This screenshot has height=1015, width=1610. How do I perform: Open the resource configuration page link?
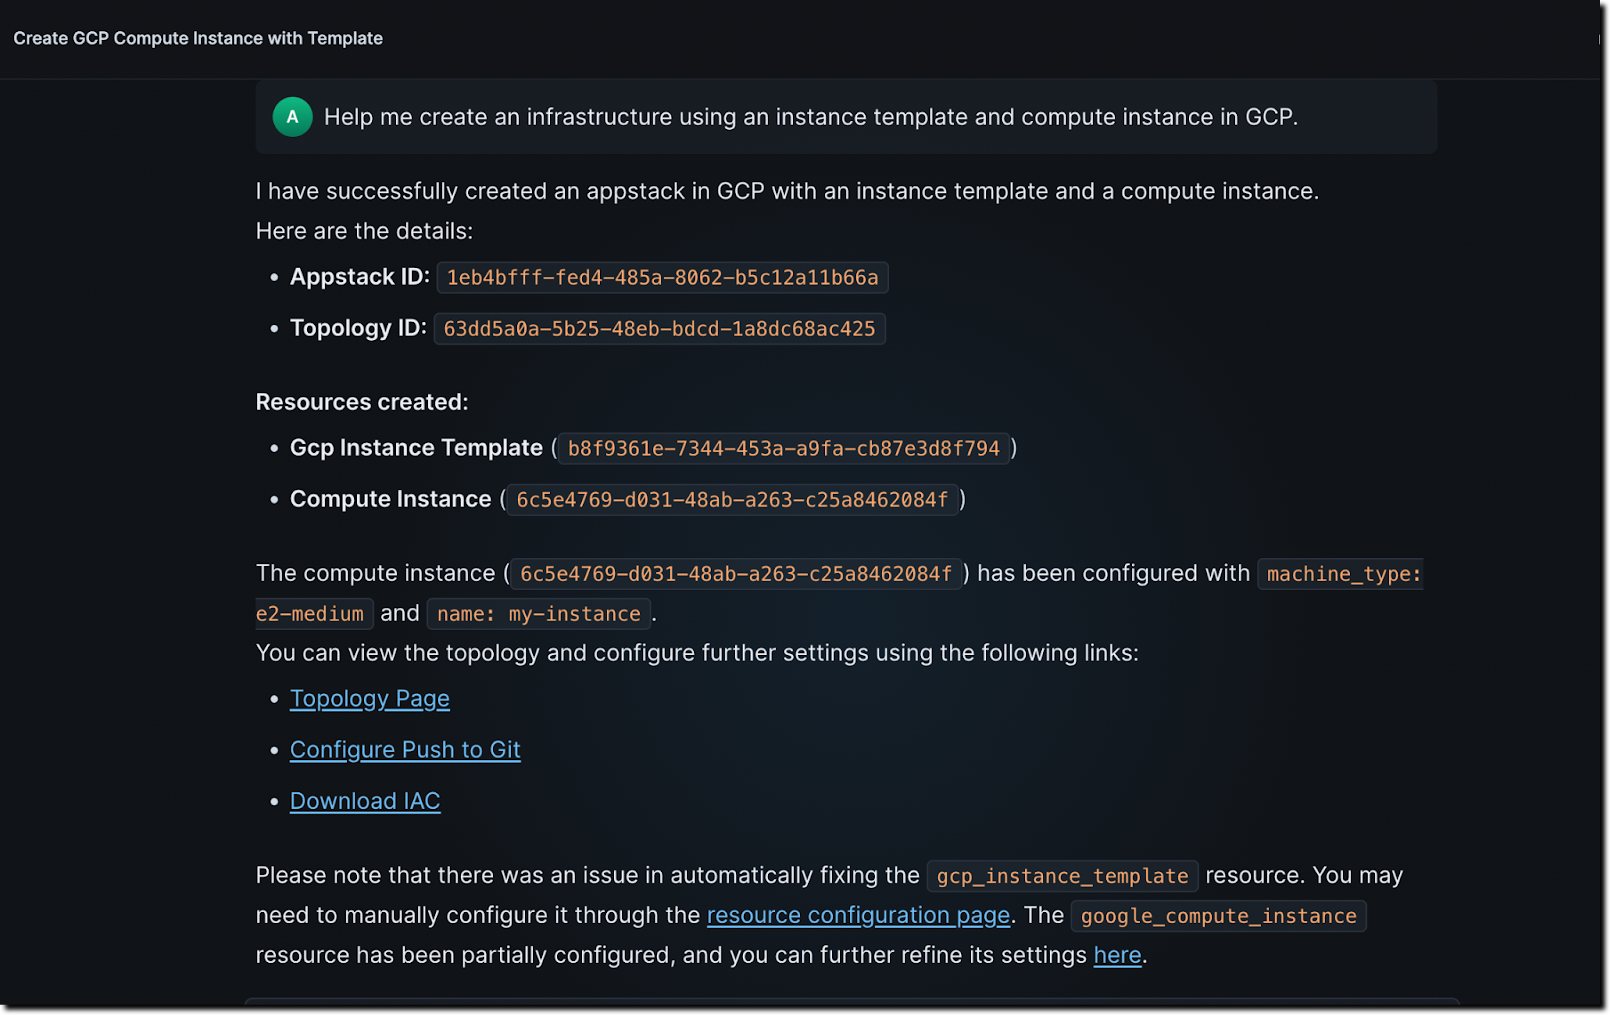(858, 915)
